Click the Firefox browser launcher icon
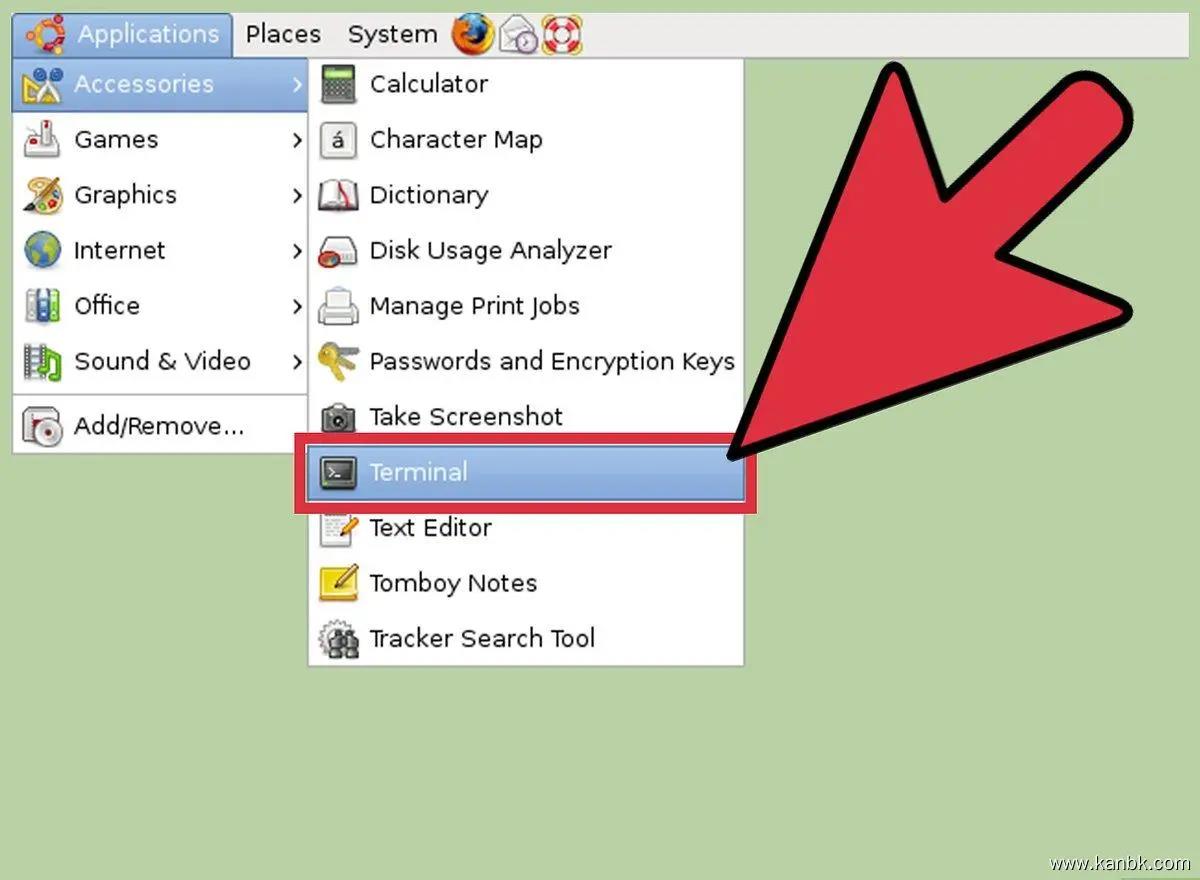The width and height of the screenshot is (1200, 880). 472,35
